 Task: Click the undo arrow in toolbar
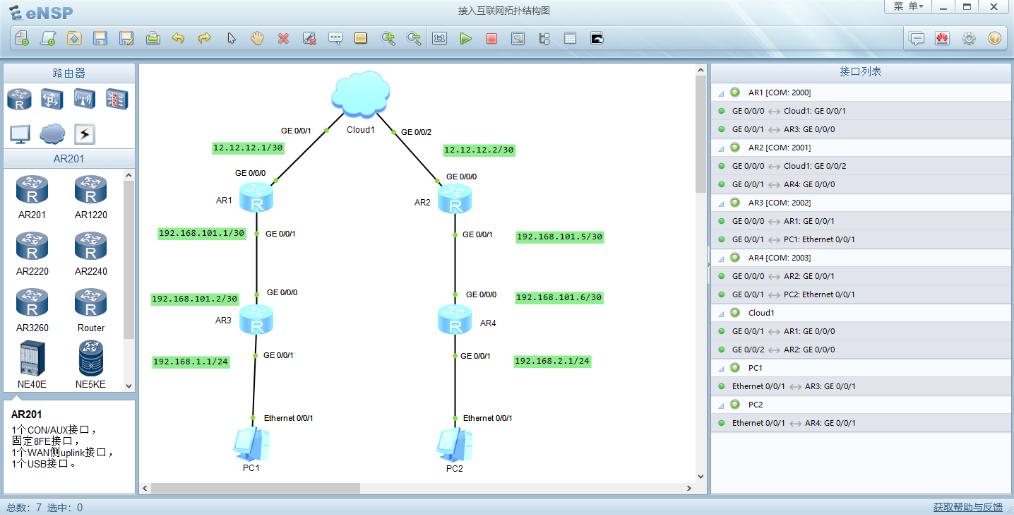click(178, 38)
